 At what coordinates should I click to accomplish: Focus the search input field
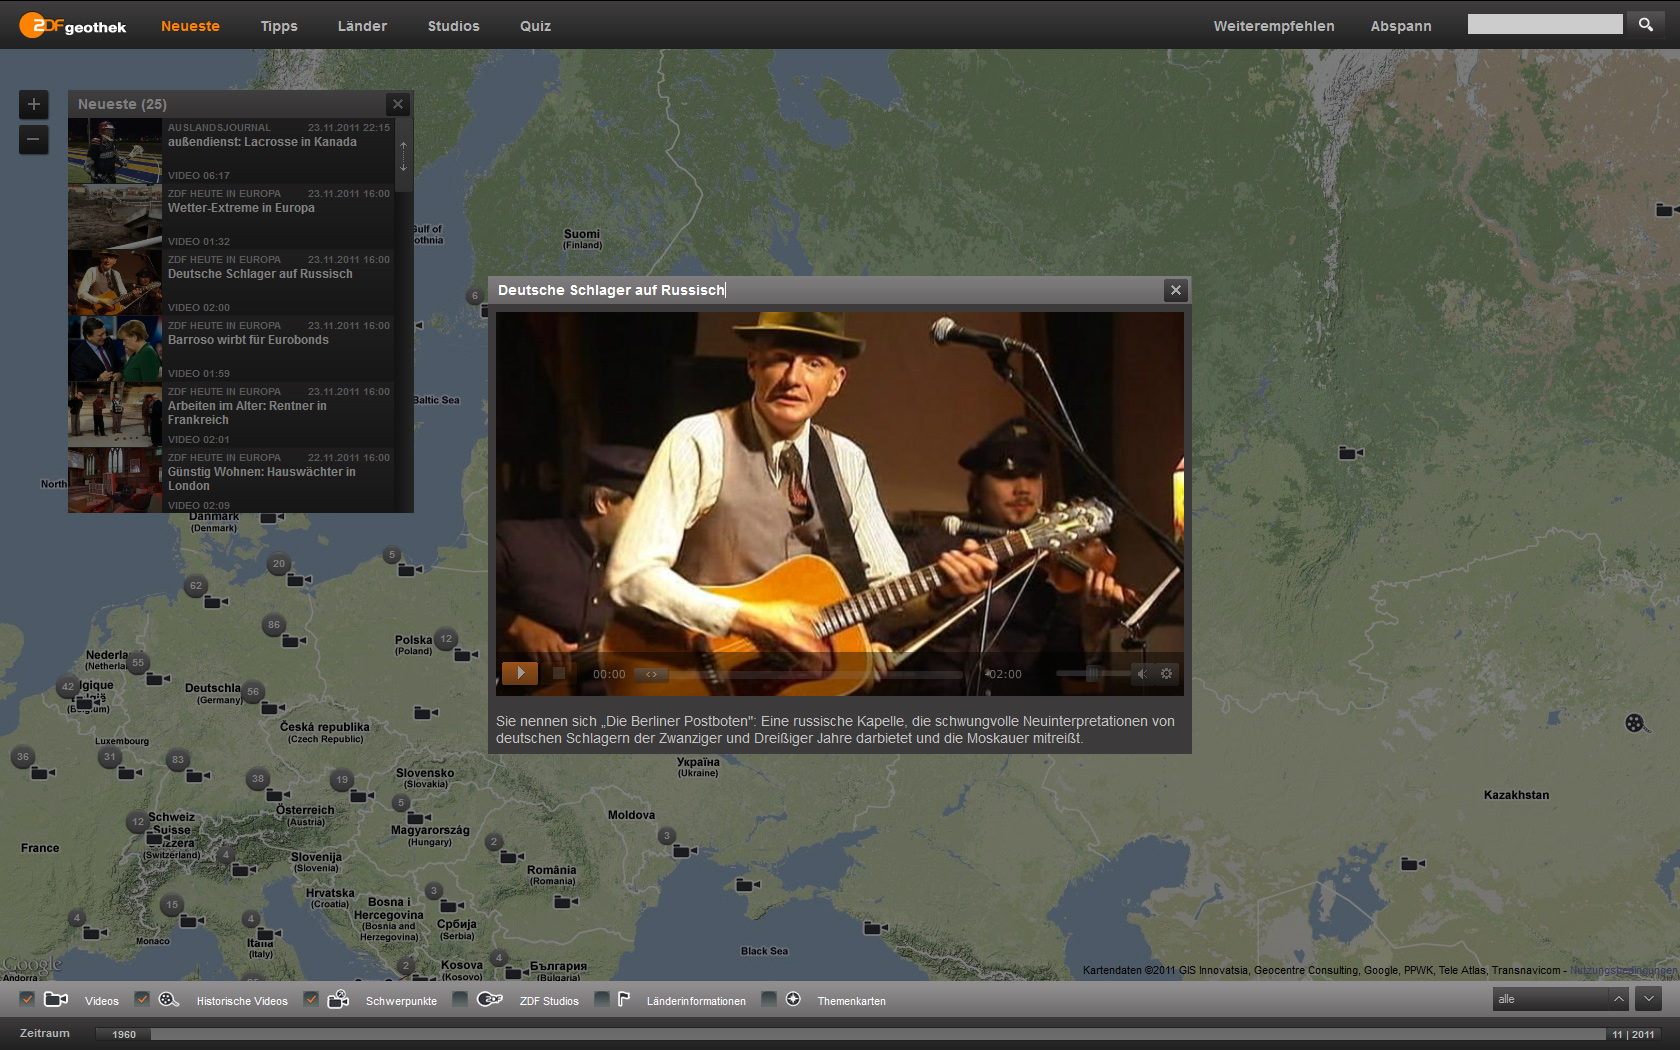point(1545,24)
